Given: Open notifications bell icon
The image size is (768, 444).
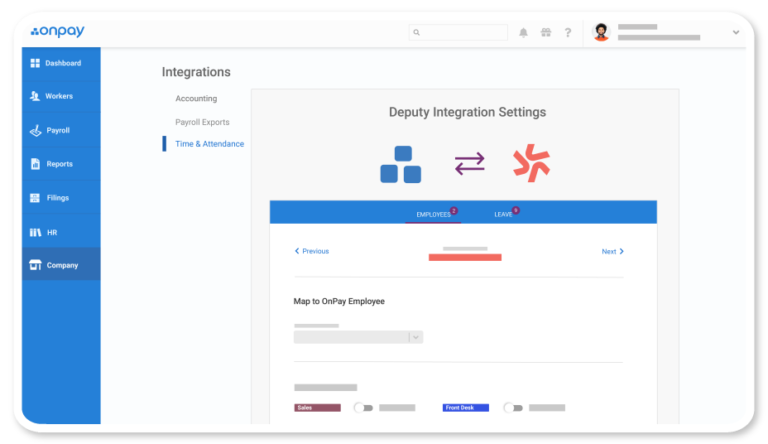Looking at the screenshot, I should 523,33.
